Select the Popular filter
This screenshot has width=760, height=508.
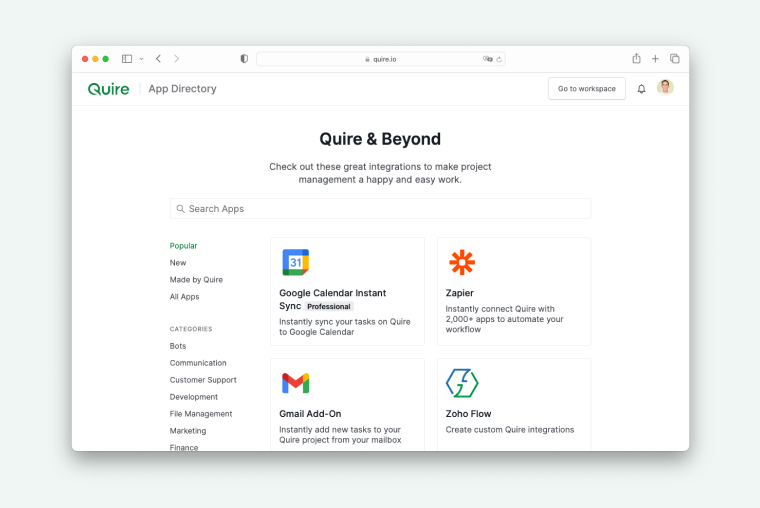point(183,246)
